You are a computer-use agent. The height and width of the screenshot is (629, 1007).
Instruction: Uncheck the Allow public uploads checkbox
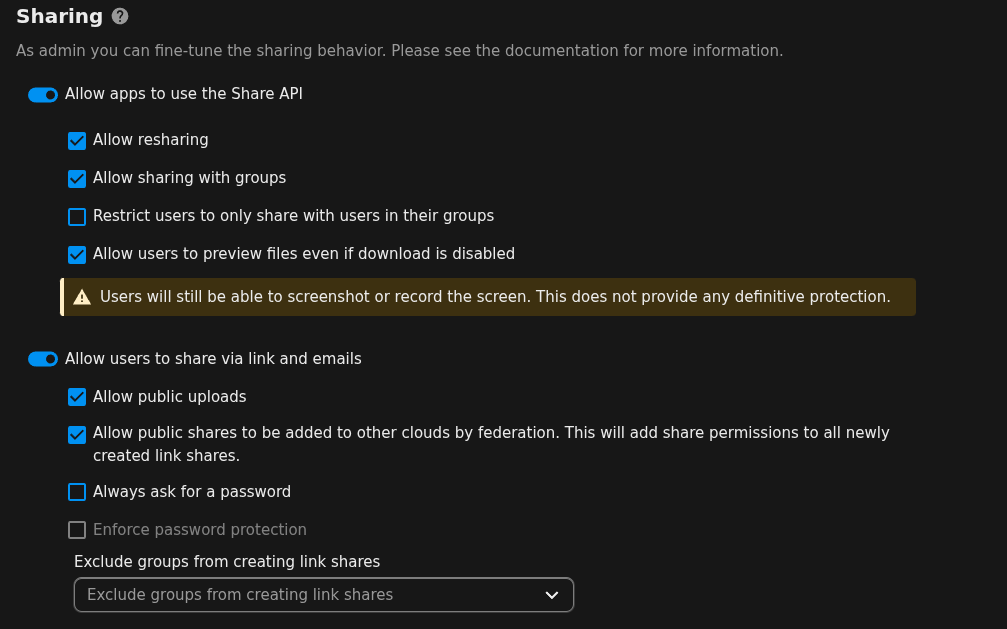pos(77,398)
